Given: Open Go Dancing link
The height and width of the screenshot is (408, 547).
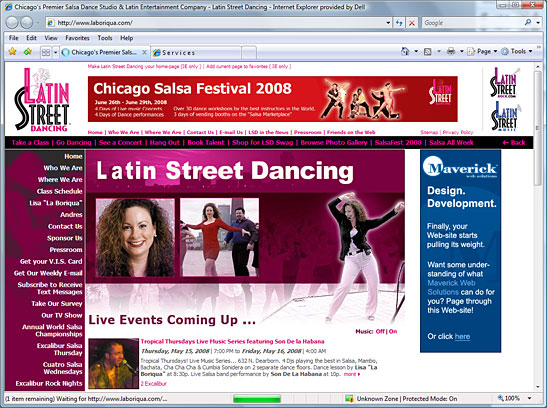Looking at the screenshot, I should tap(74, 142).
